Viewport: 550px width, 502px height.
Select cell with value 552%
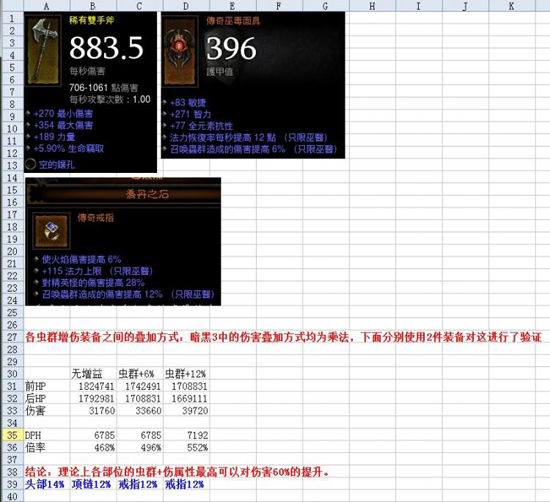(x=186, y=447)
